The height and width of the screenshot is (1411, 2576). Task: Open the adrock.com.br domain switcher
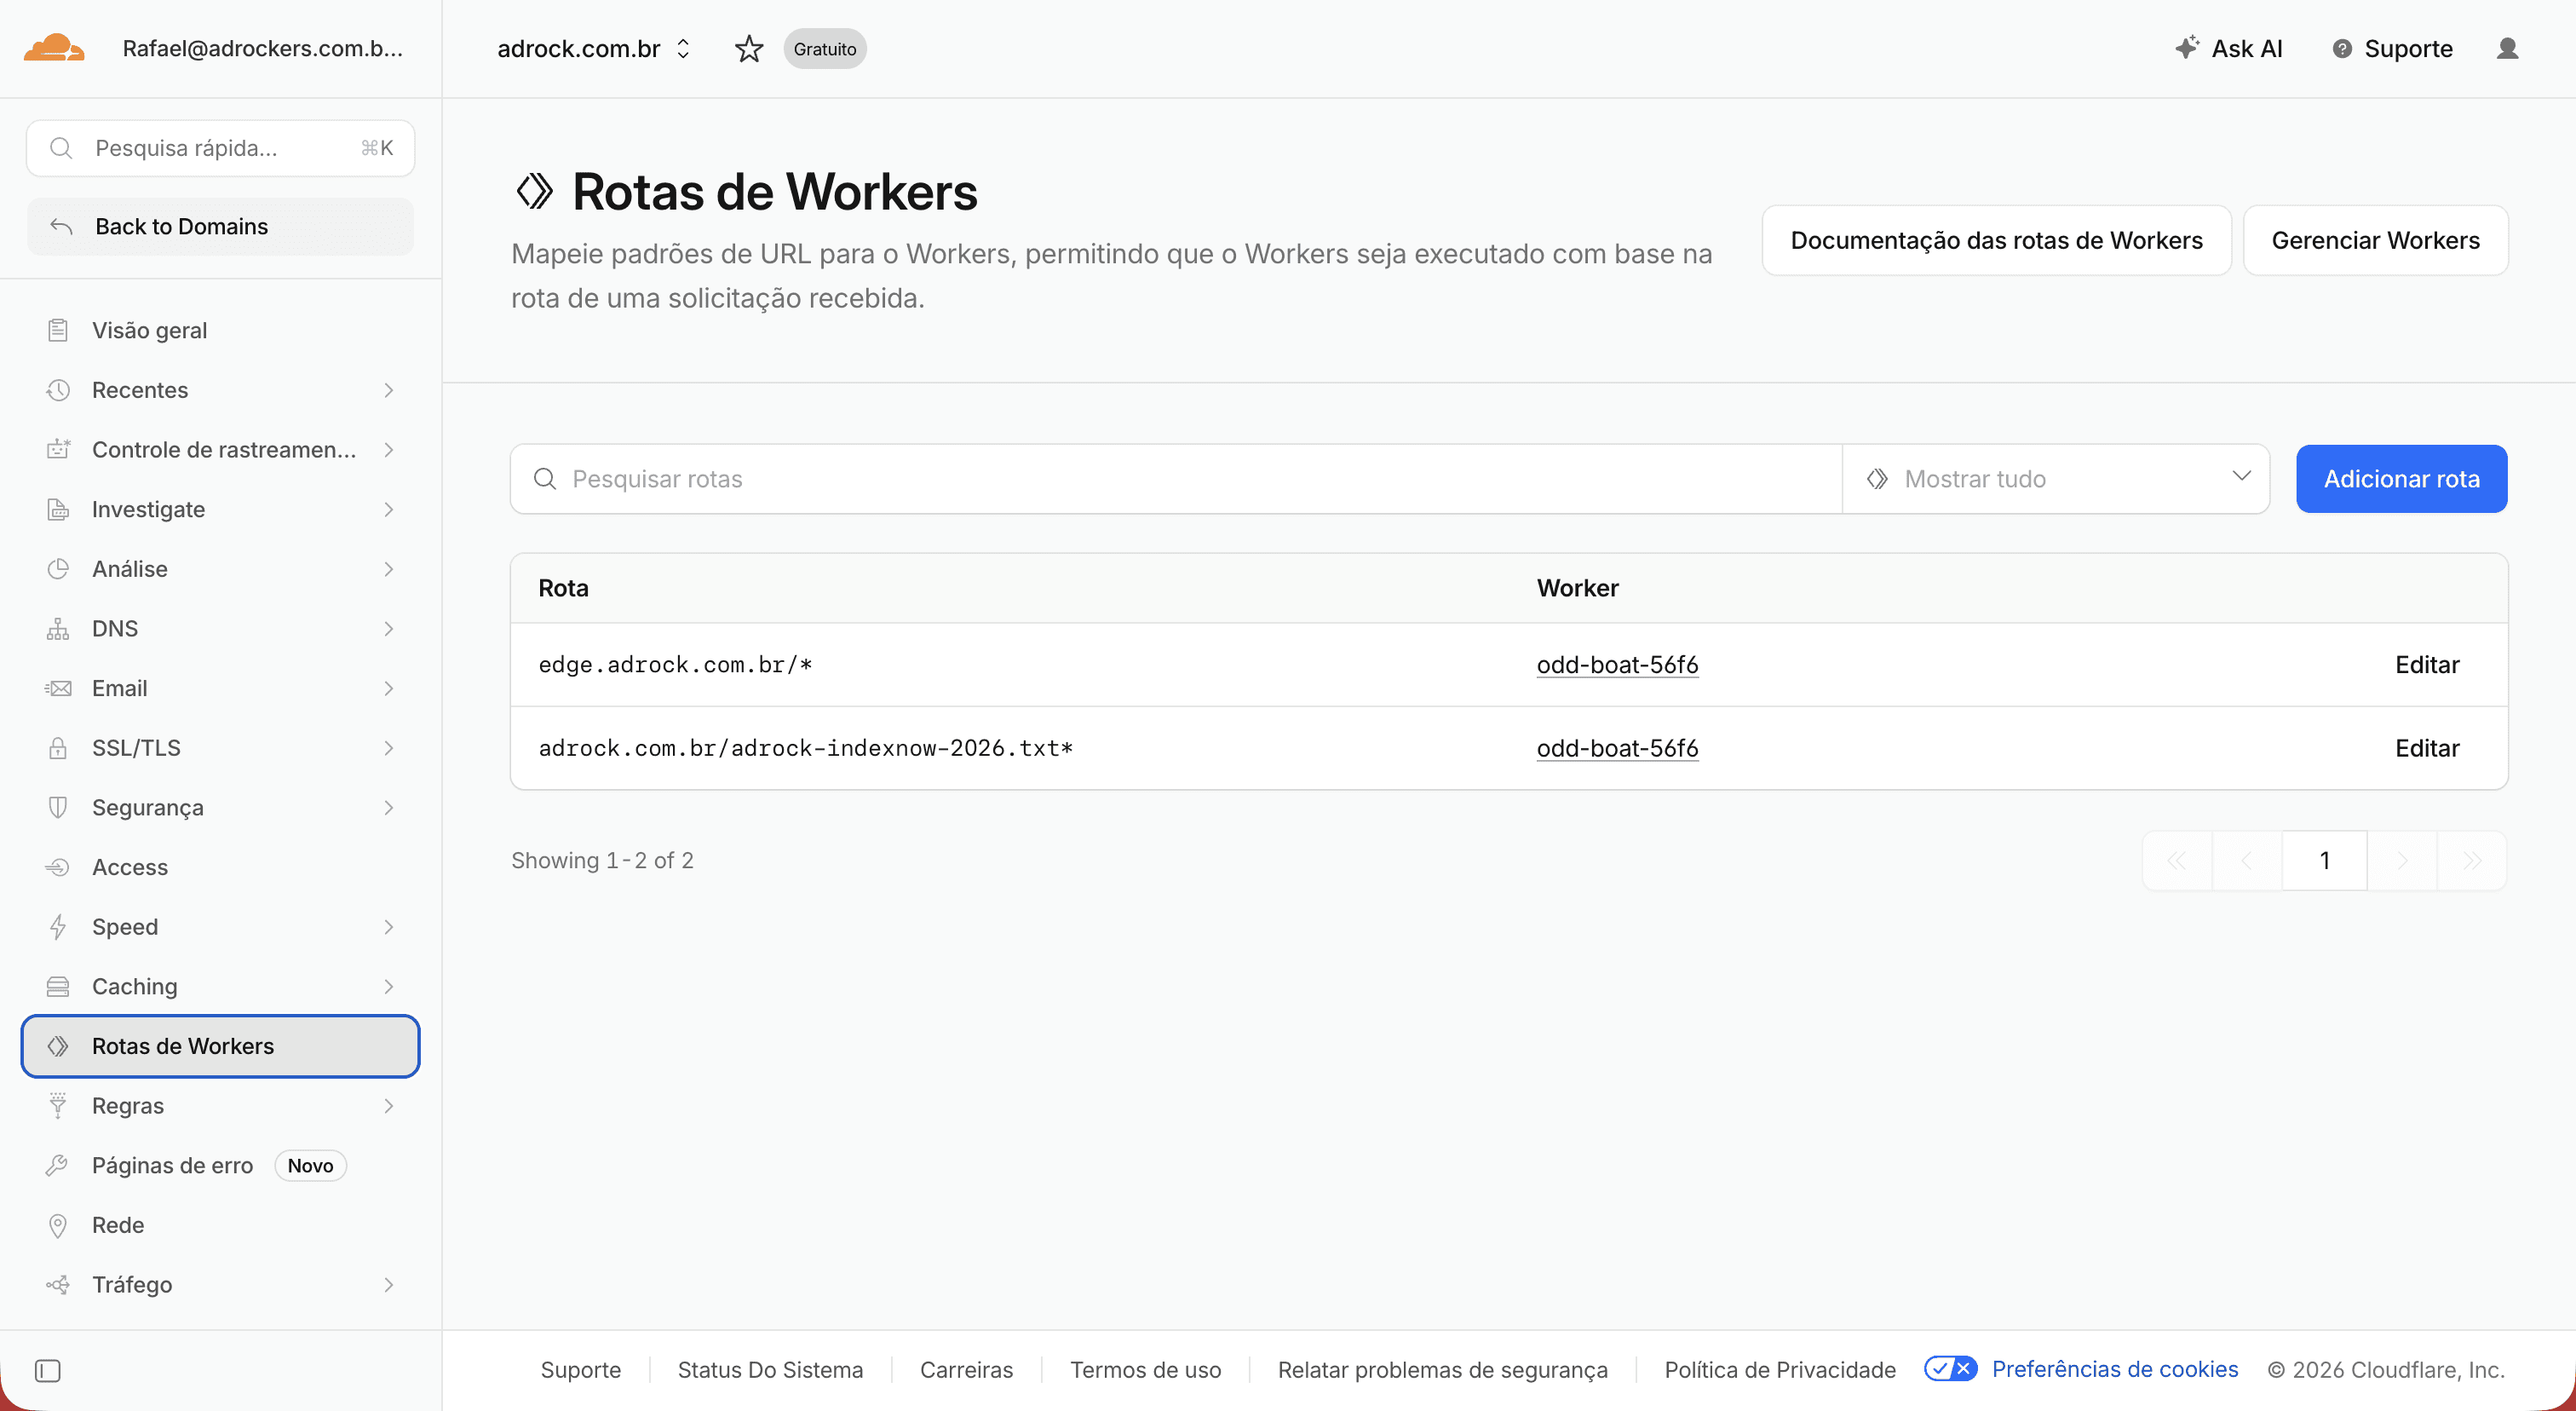594,48
